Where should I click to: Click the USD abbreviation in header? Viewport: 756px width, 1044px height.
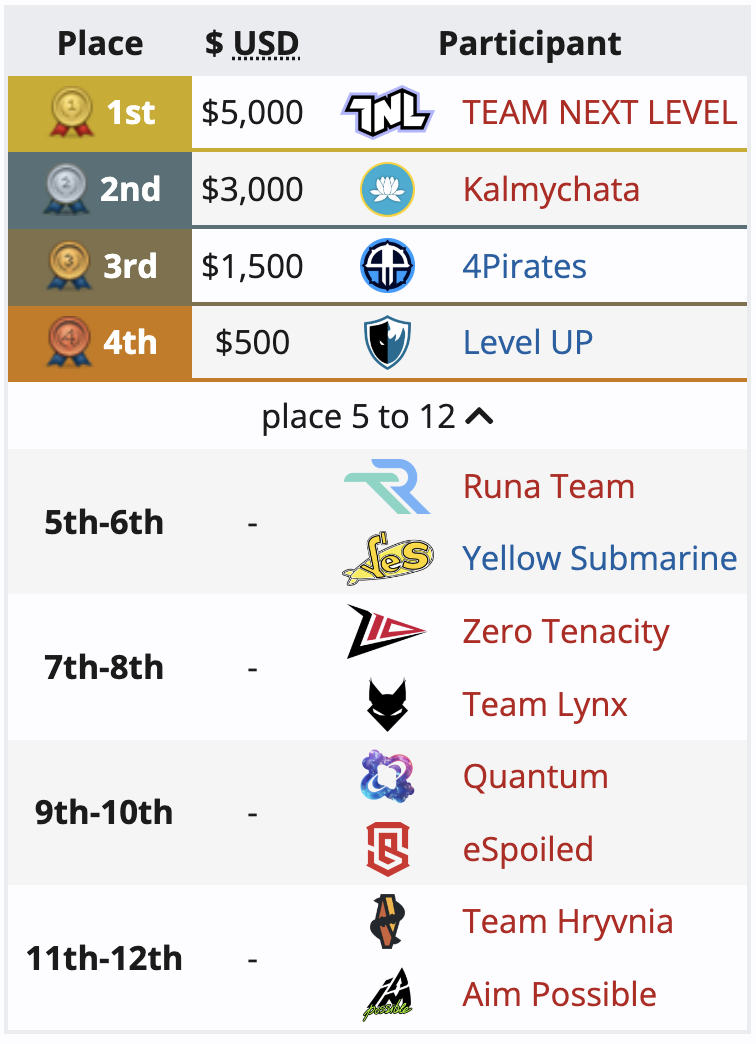point(266,44)
